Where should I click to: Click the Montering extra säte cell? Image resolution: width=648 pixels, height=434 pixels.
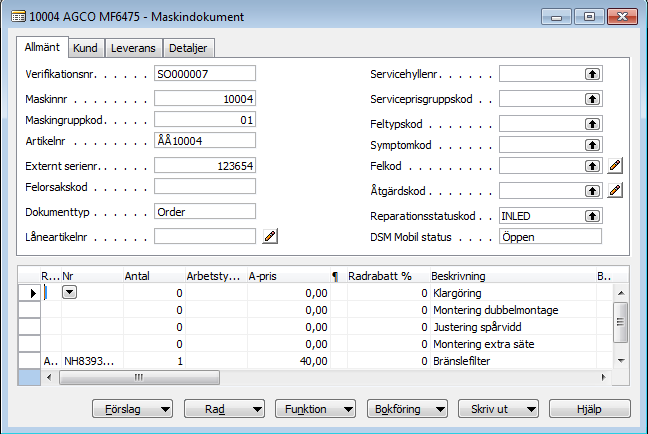pos(513,344)
